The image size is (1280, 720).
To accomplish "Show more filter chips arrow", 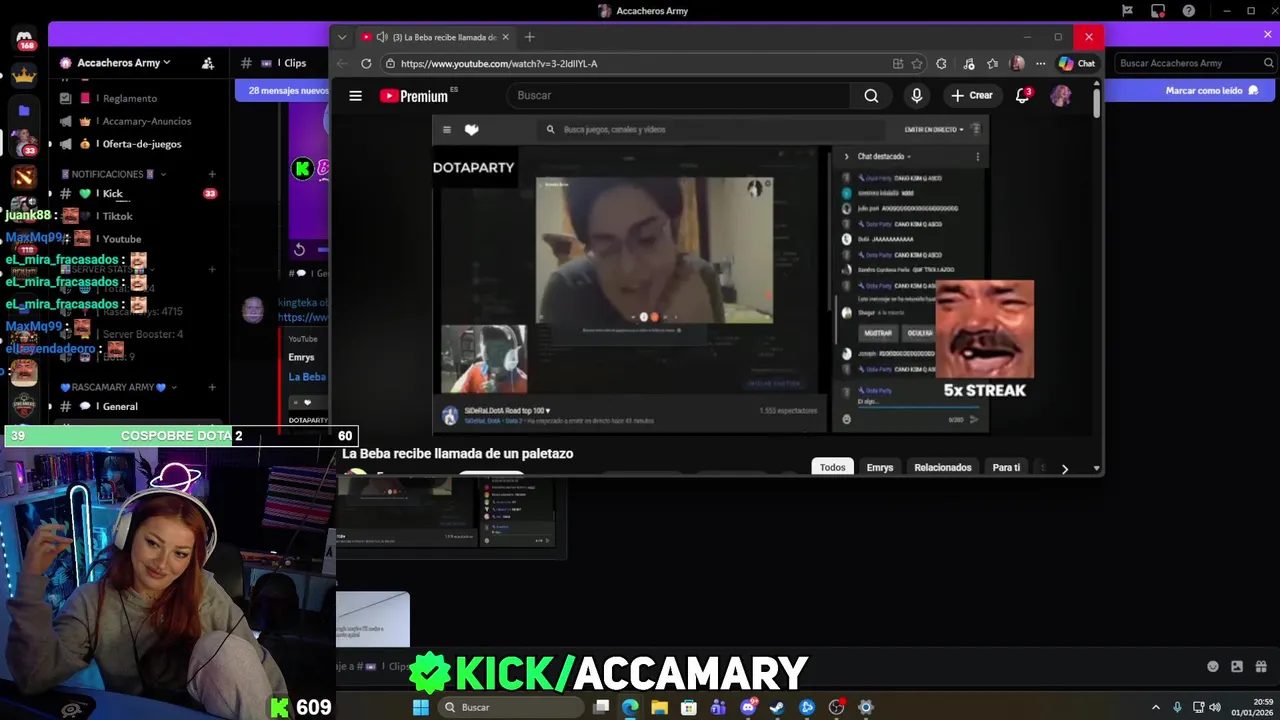I will coord(1064,468).
